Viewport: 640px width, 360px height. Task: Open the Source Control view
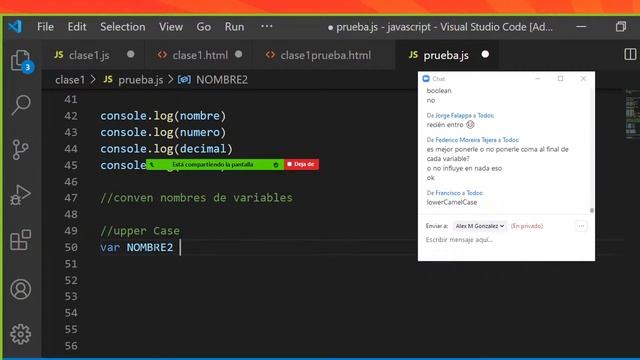tap(20, 149)
